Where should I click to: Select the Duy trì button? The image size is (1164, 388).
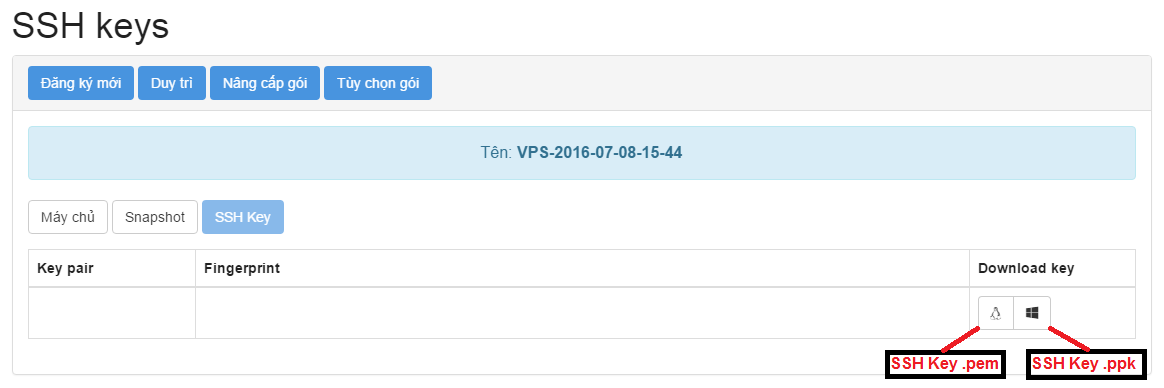(171, 83)
